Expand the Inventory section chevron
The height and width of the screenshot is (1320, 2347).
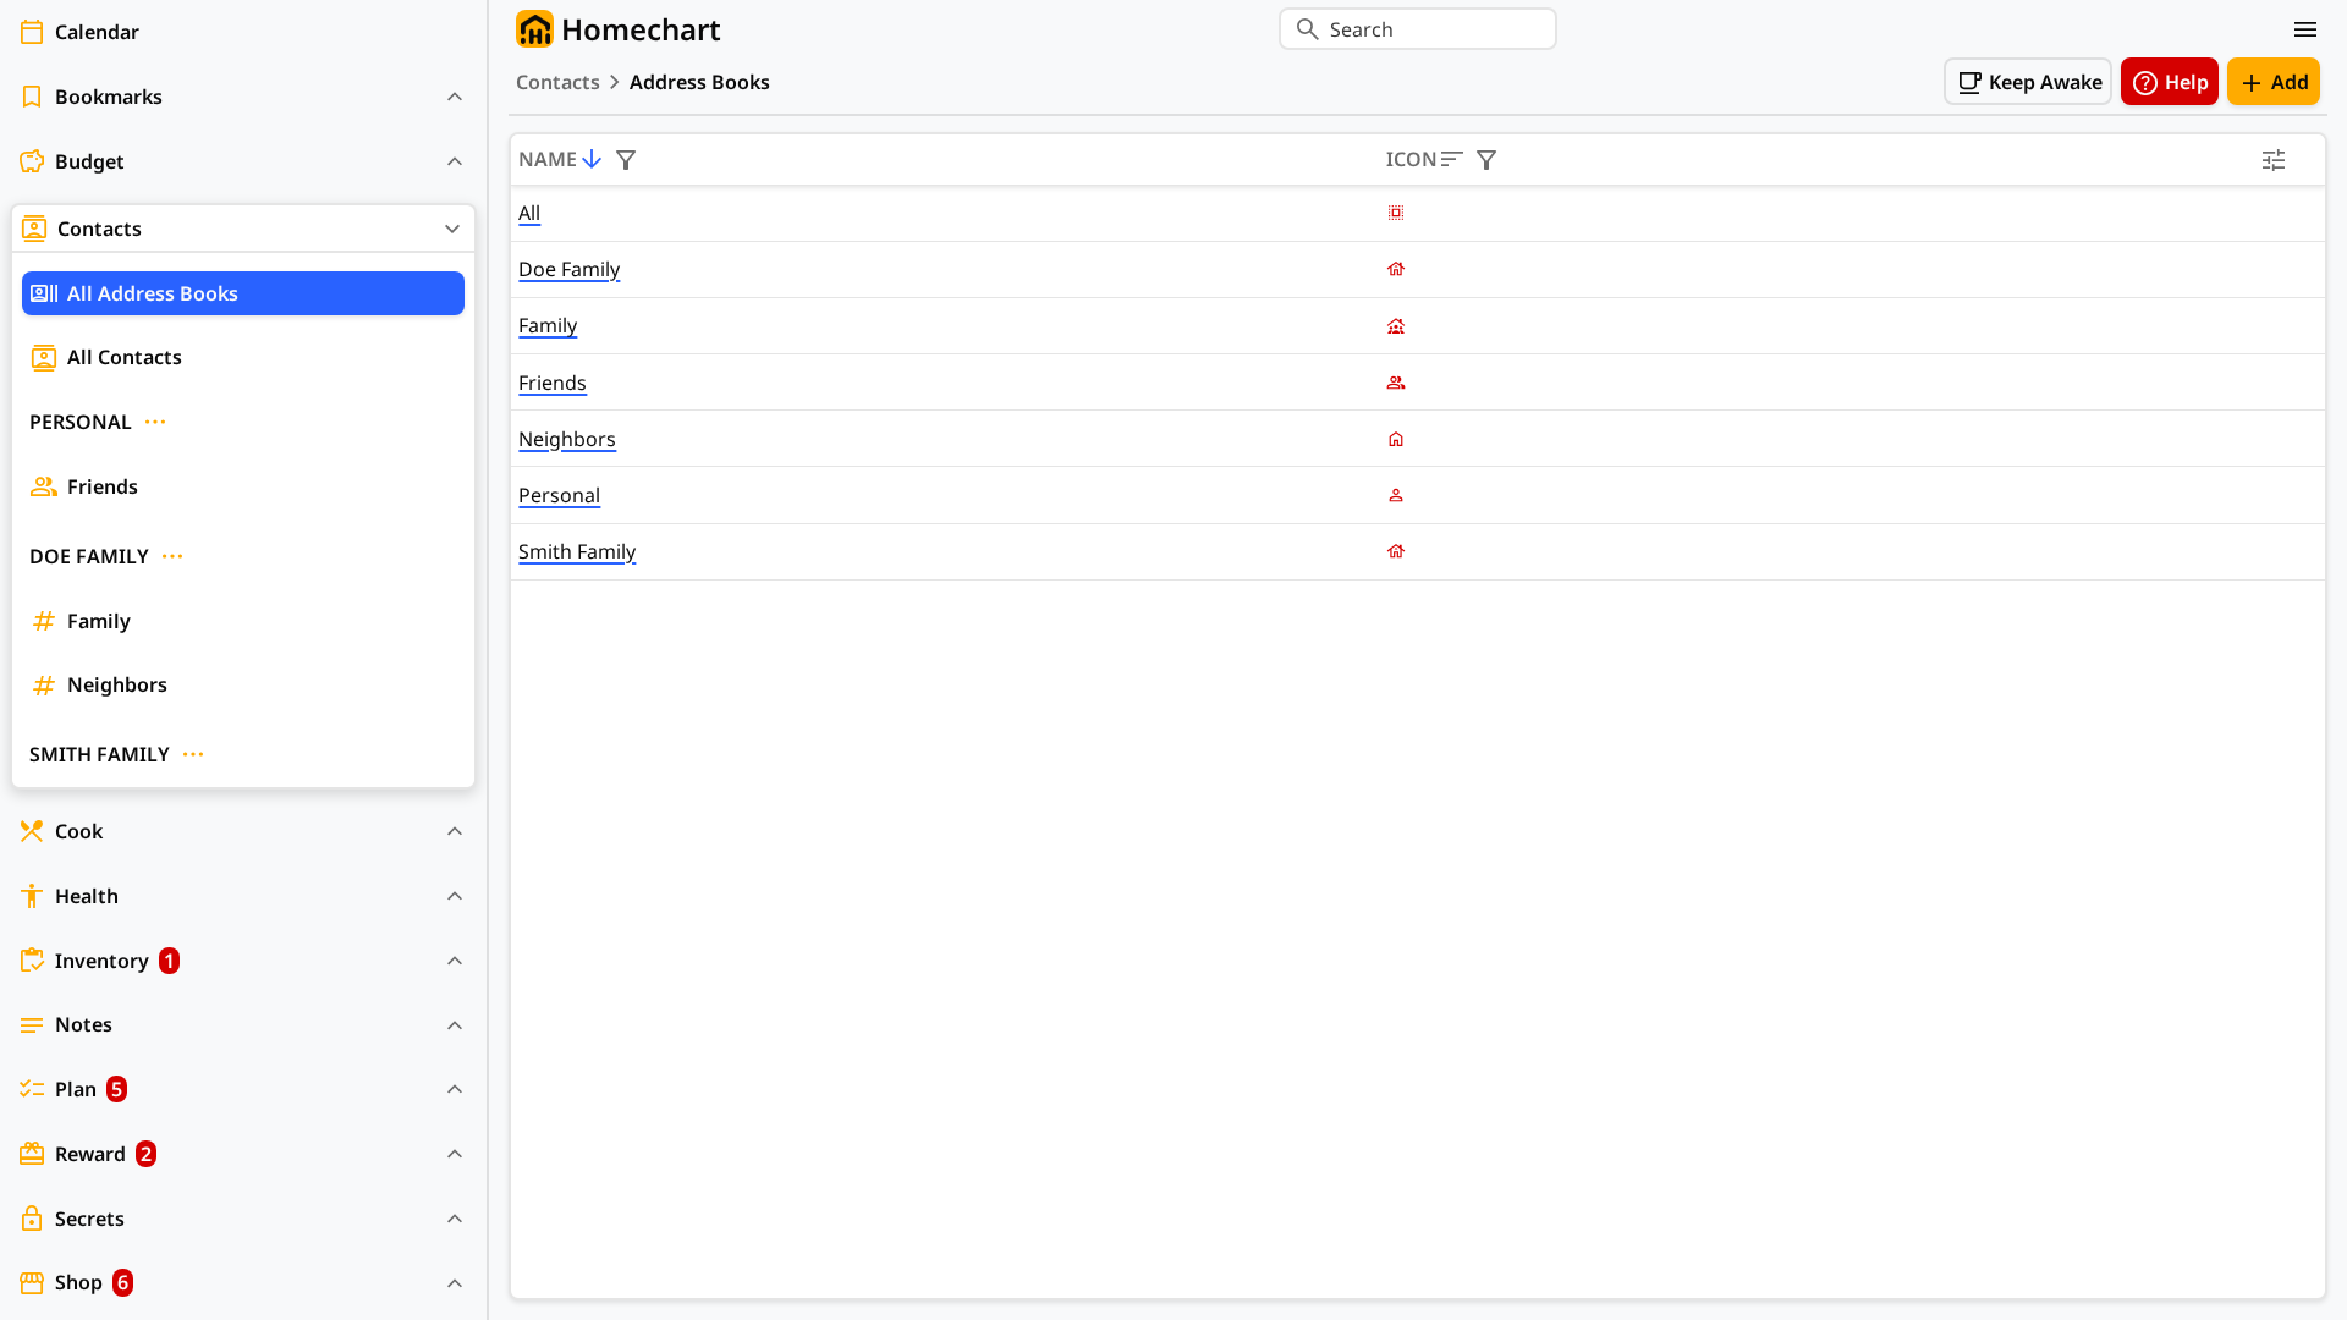coord(454,961)
